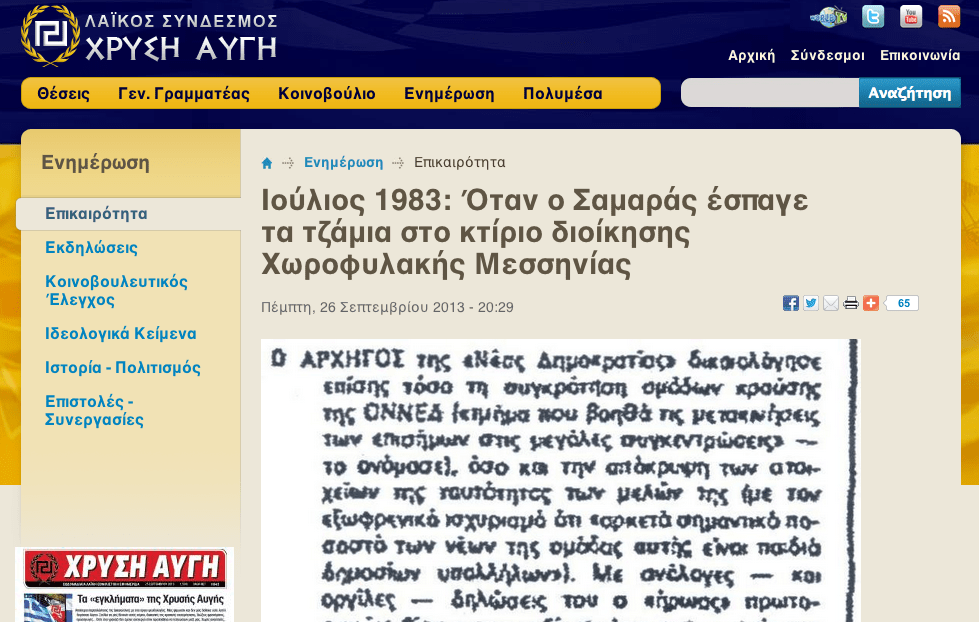Open the YouTube channel icon
Viewport: 979px width, 622px height.
point(911,17)
